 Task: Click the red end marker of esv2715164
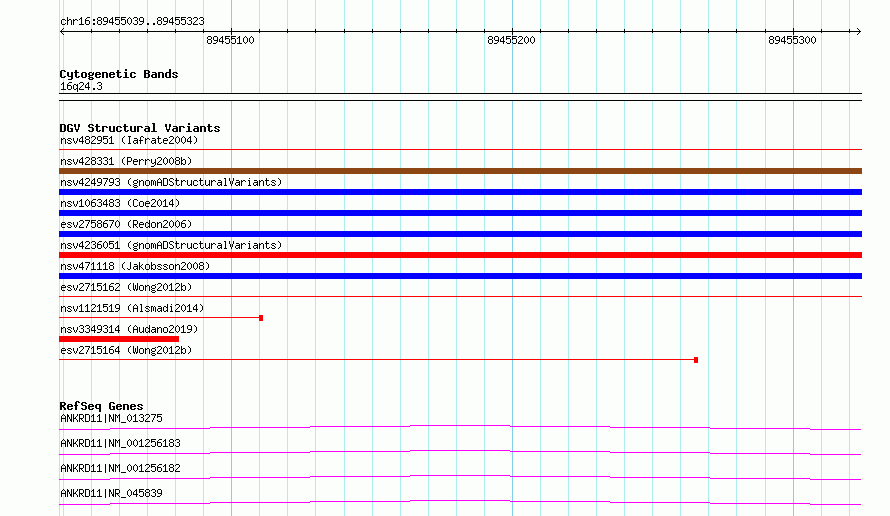pyautogui.click(x=696, y=360)
